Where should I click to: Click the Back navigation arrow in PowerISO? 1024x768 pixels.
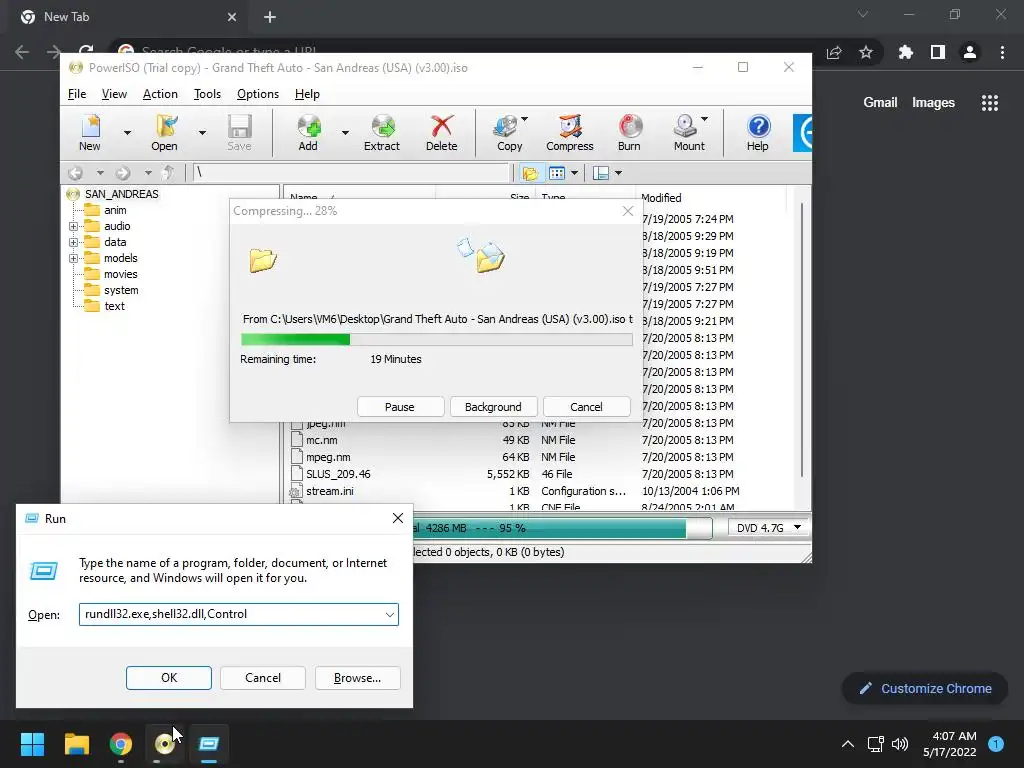tap(76, 173)
